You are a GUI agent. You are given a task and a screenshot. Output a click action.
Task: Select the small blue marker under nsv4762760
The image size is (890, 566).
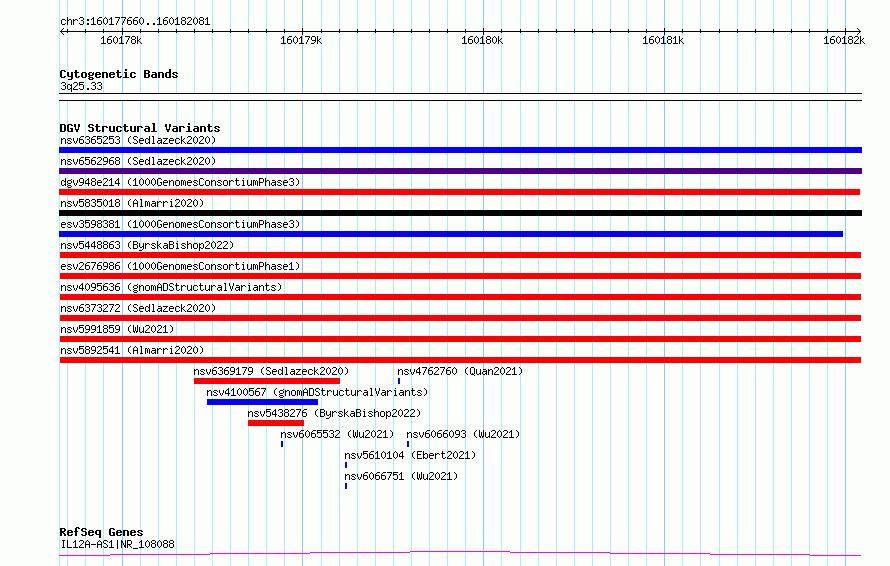[399, 381]
